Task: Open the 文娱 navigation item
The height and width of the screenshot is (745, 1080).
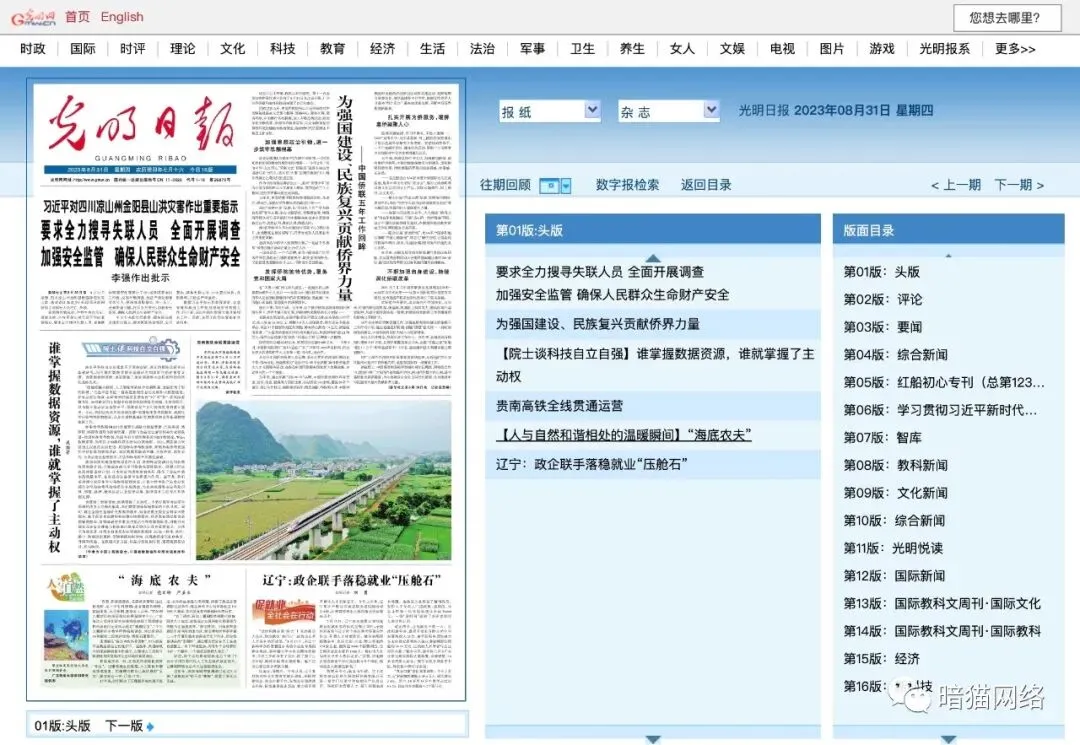Action: coord(731,49)
